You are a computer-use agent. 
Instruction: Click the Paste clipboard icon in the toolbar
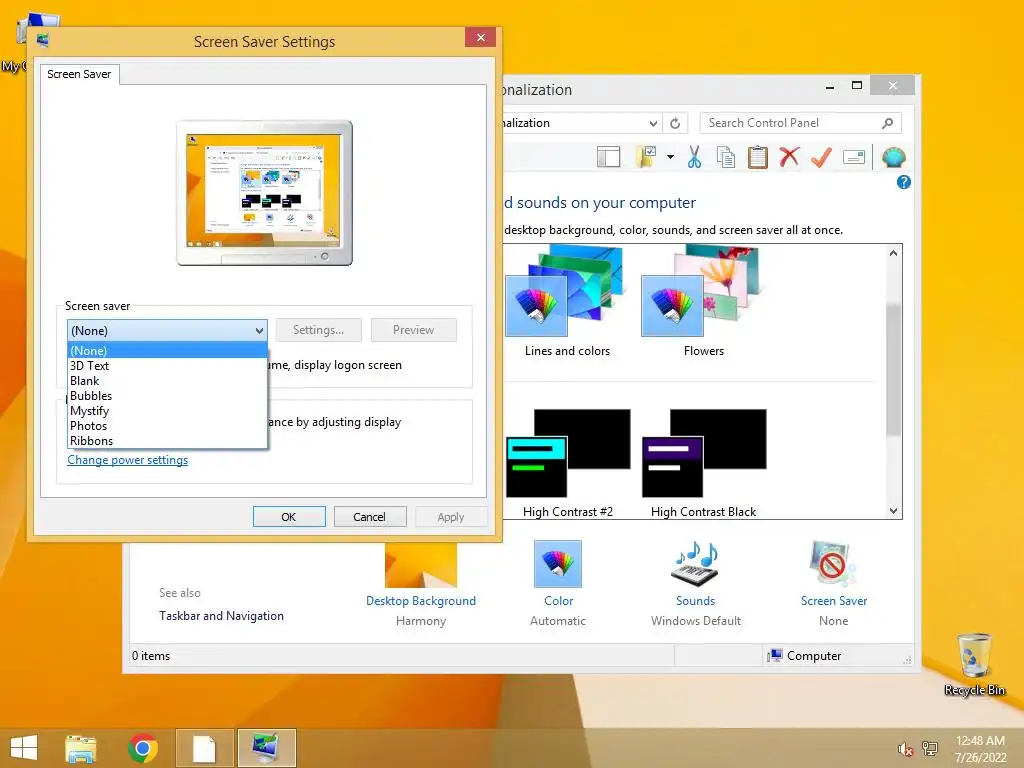[758, 157]
